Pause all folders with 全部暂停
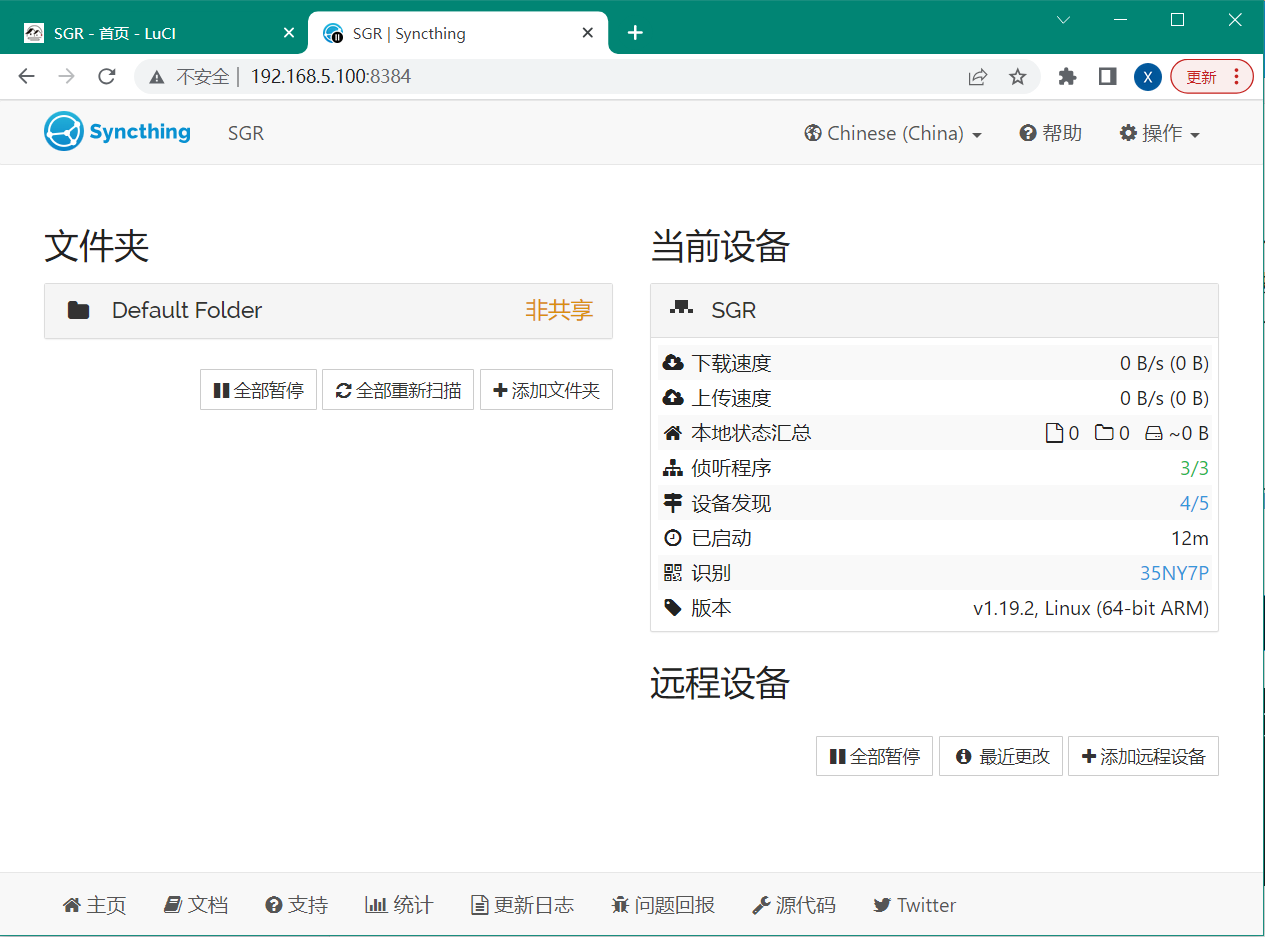1265x937 pixels. [258, 390]
